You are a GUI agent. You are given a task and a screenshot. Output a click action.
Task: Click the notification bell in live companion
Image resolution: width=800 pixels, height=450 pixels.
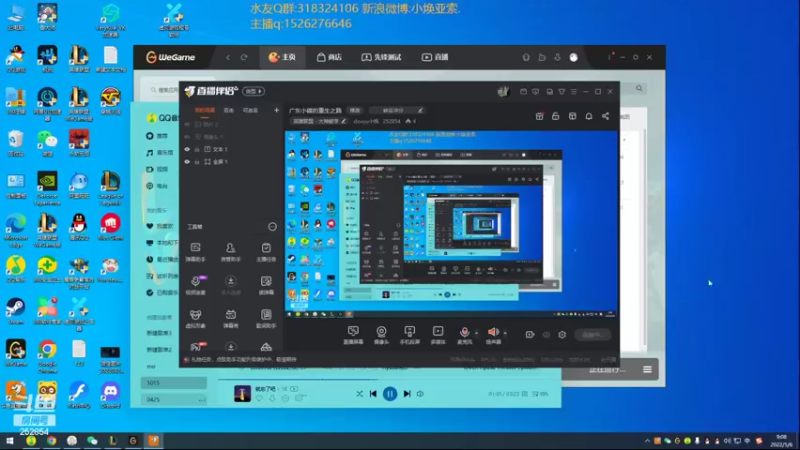589,116
